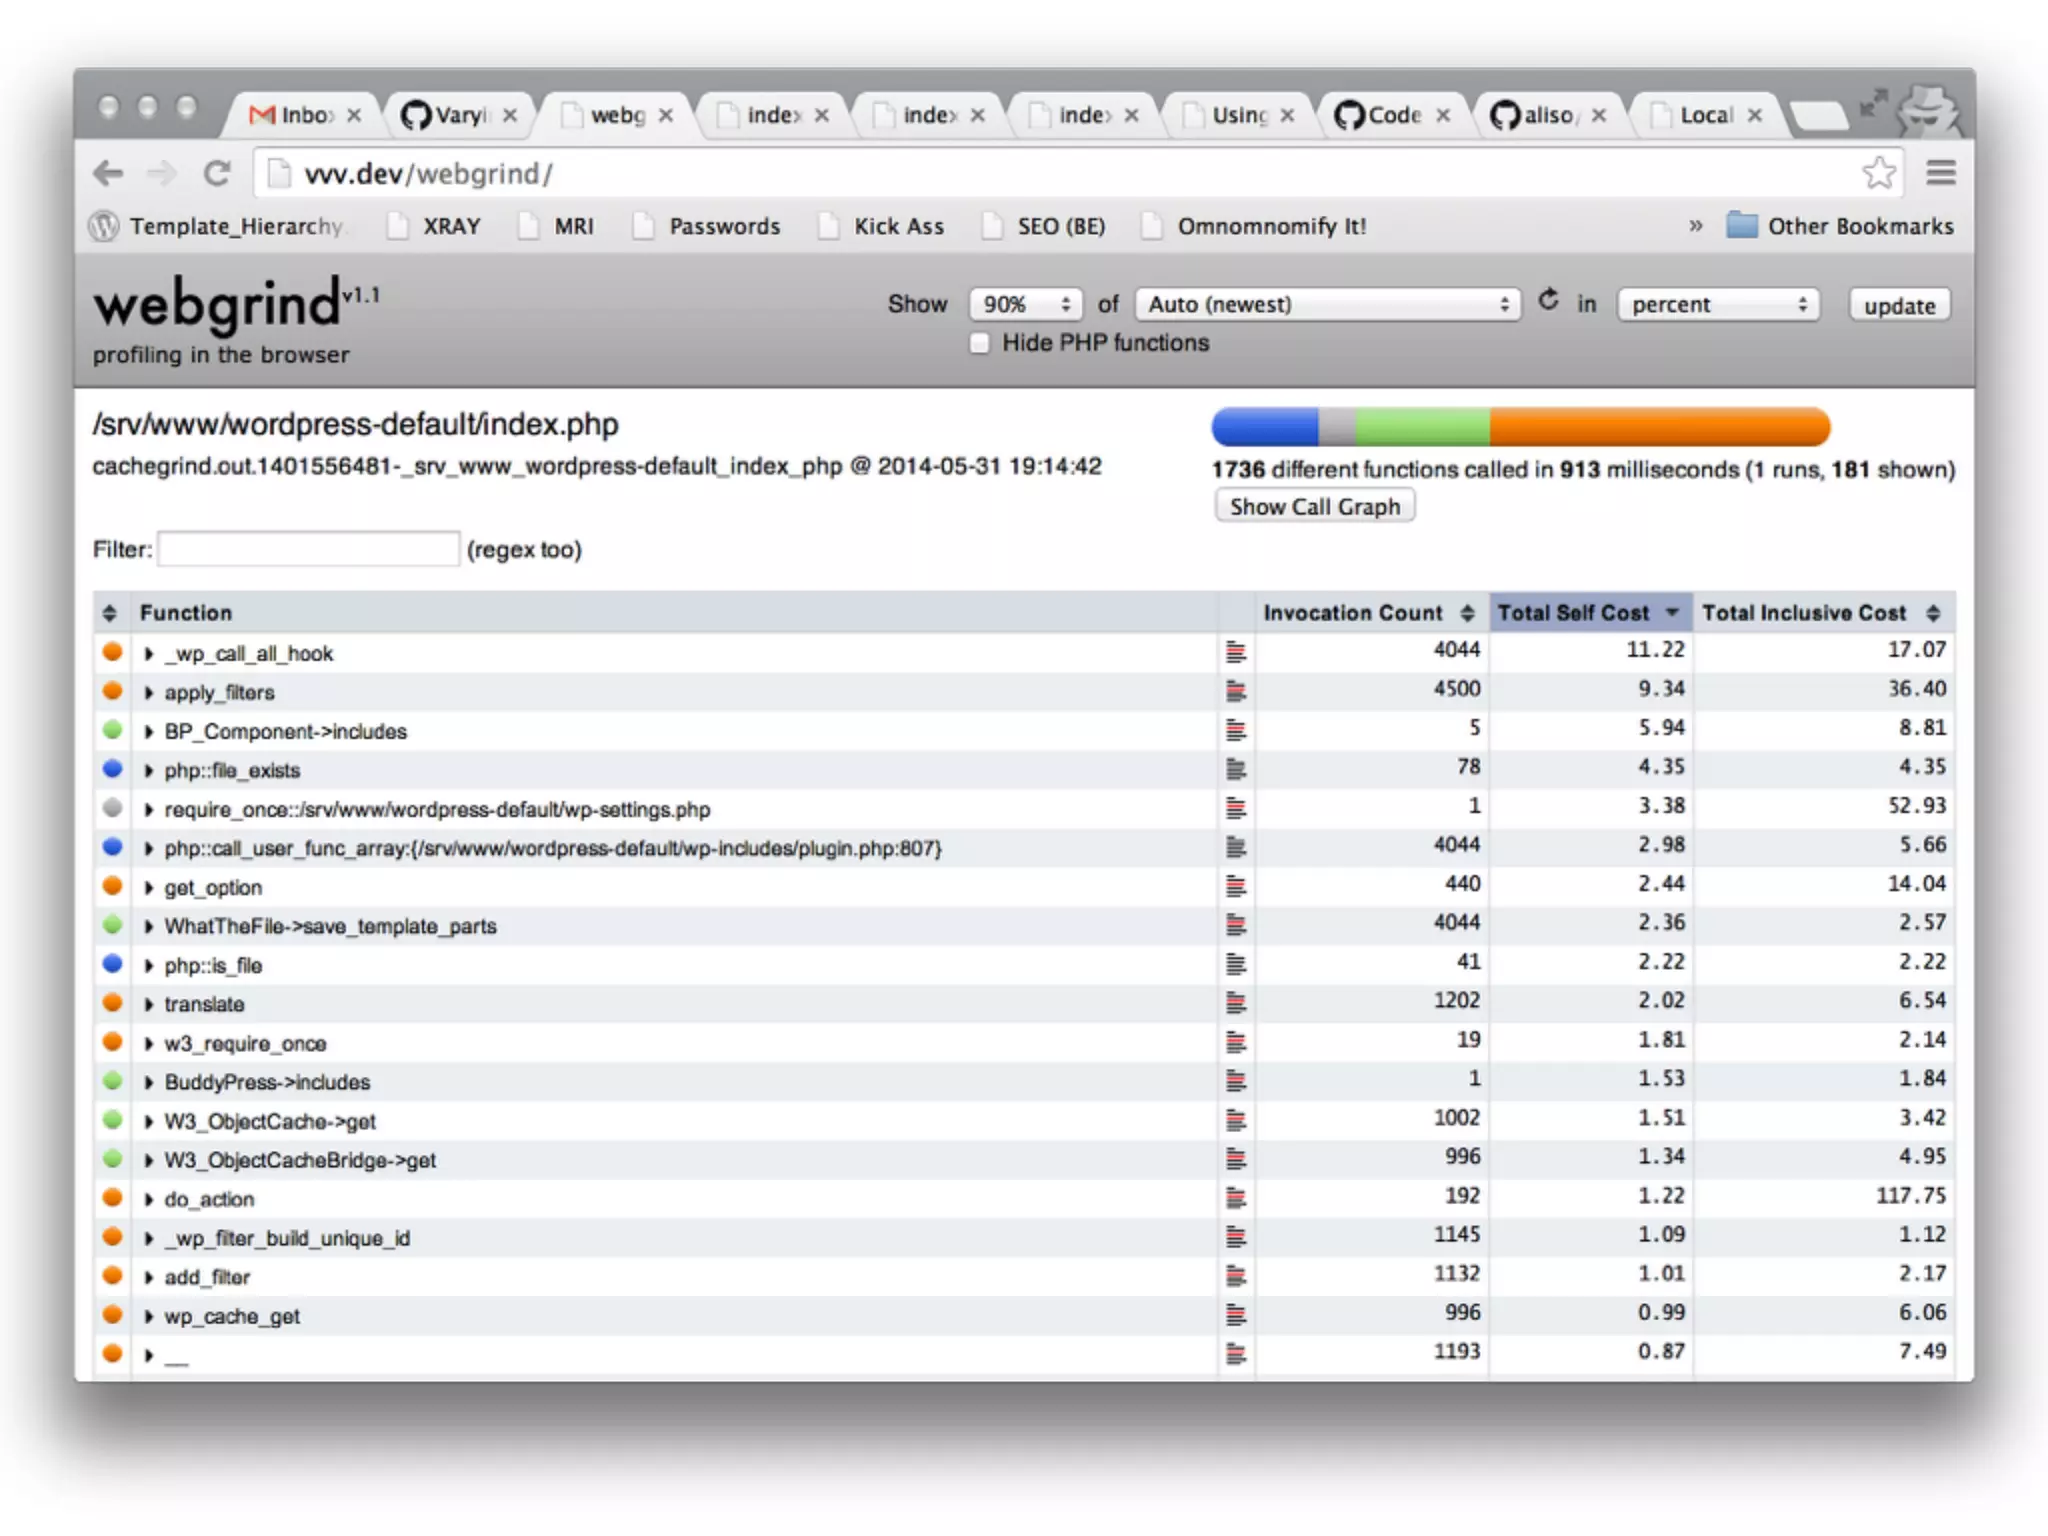Click the orange dot beside _wp_call_all_hook
The image size is (2048, 1536).
coord(112,652)
